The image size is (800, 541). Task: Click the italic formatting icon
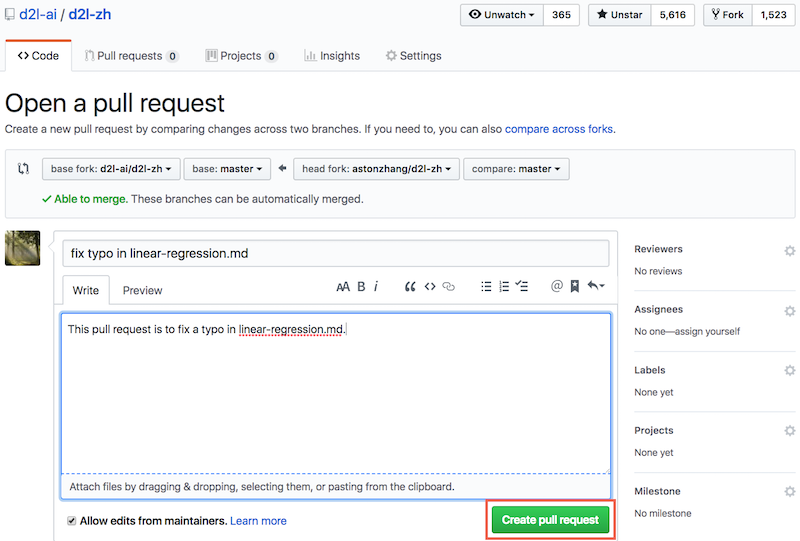pyautogui.click(x=376, y=287)
